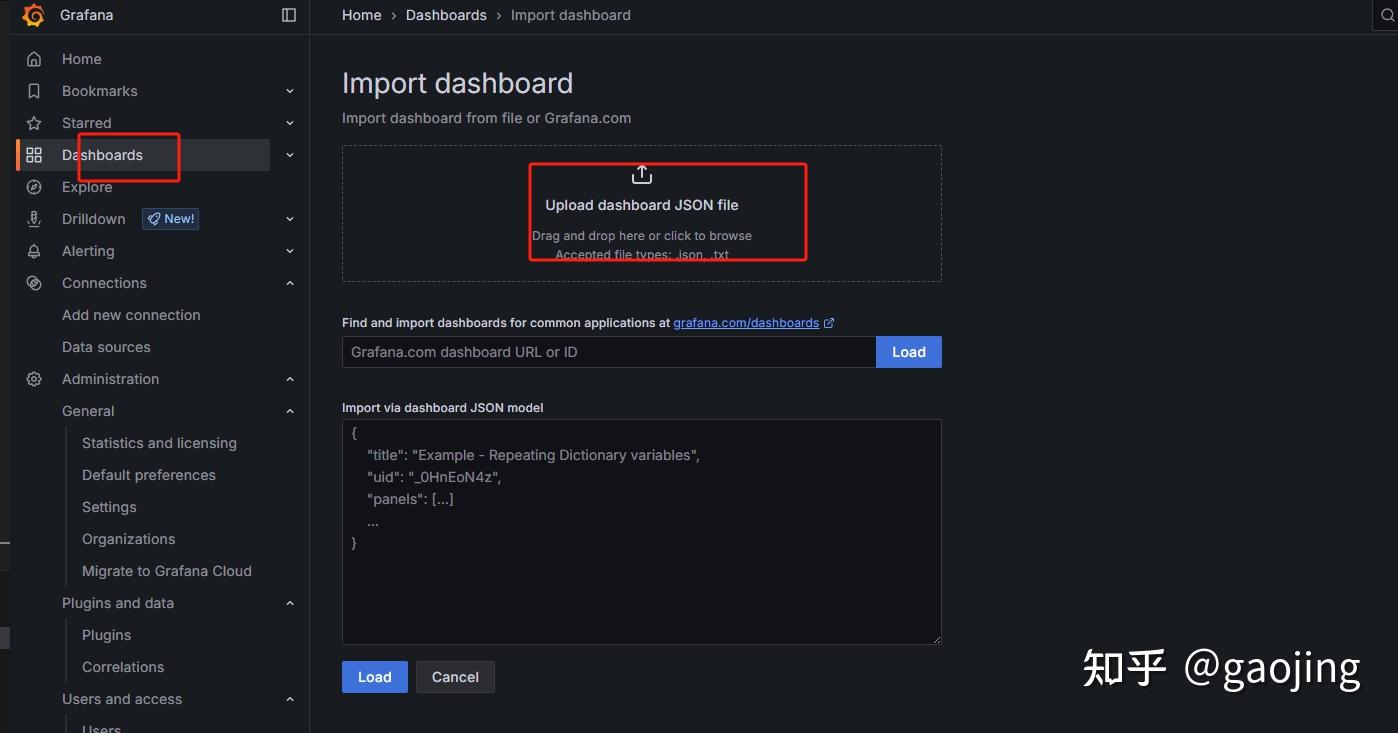
Task: Open the grafana.com/dashboards link
Action: tap(746, 322)
